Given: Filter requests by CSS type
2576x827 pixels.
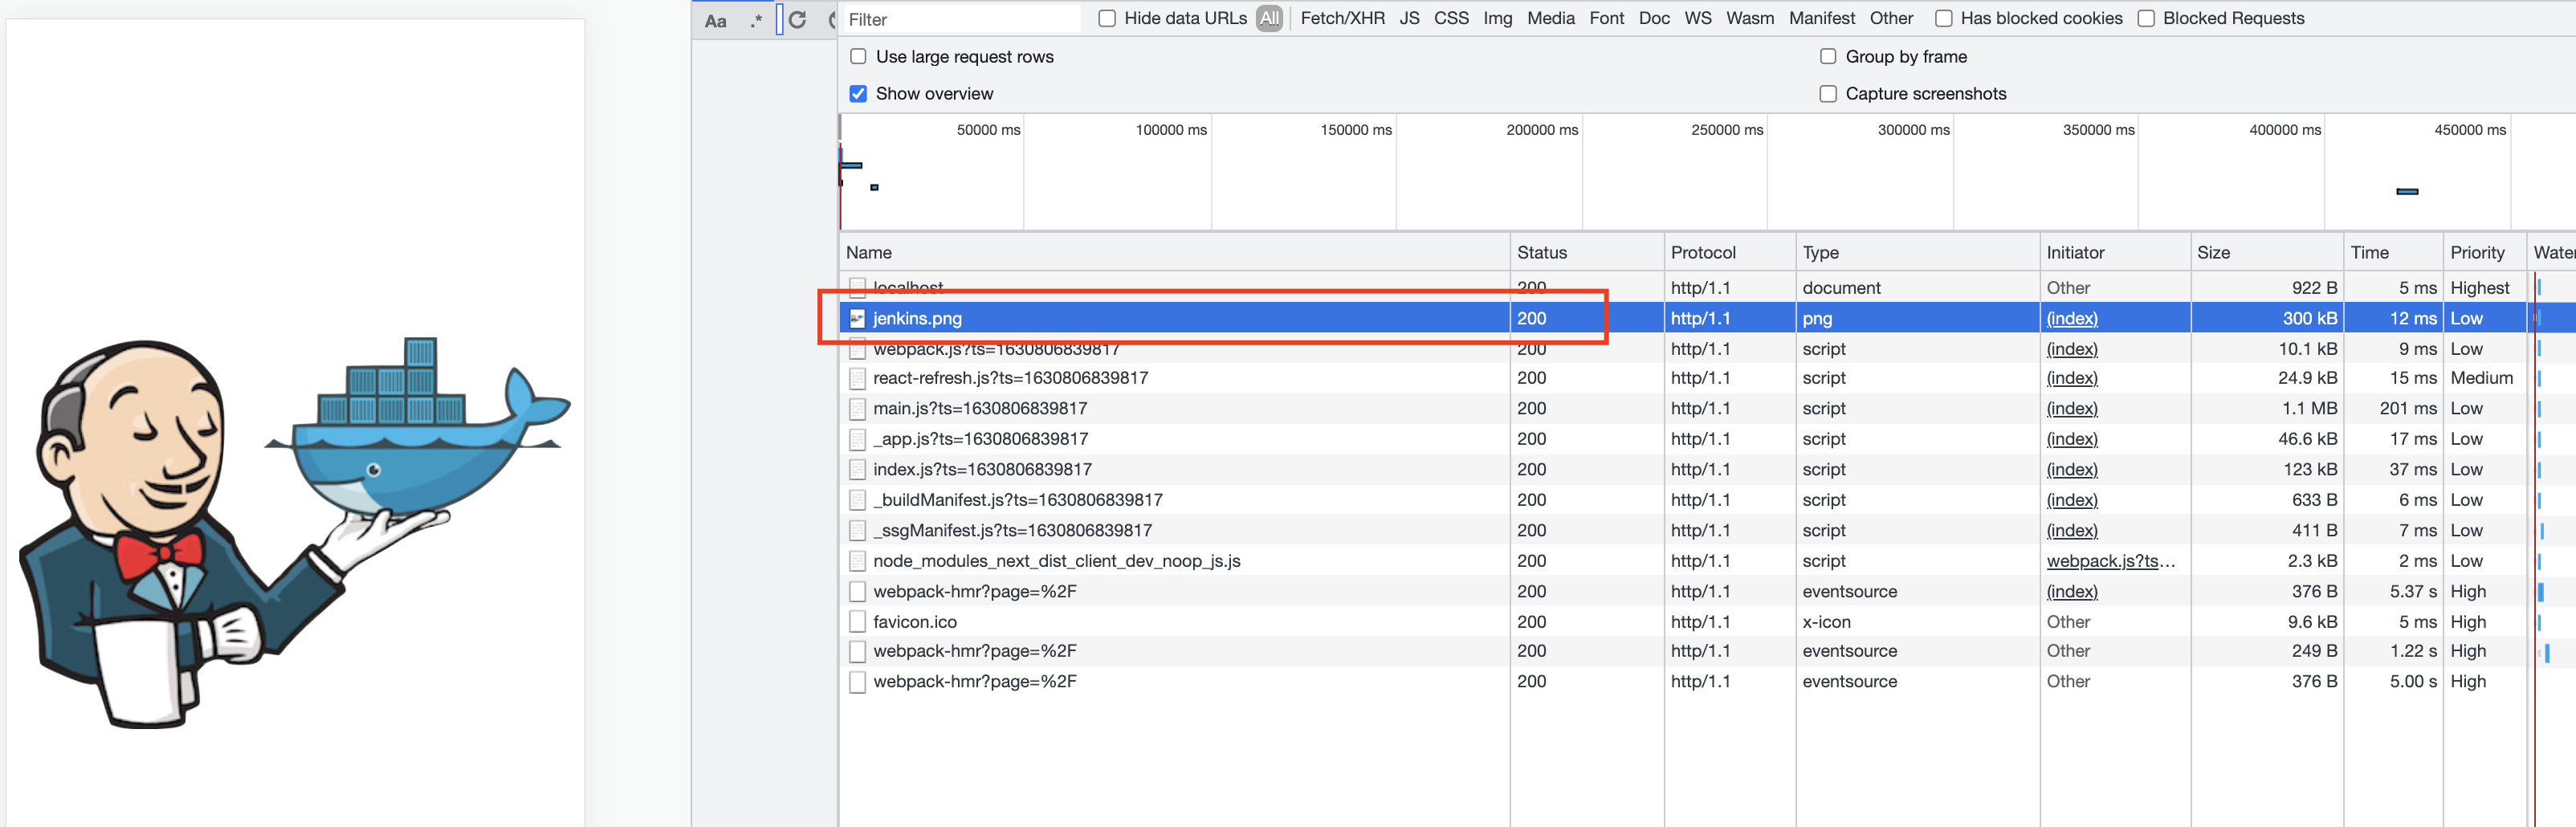Looking at the screenshot, I should (1451, 18).
